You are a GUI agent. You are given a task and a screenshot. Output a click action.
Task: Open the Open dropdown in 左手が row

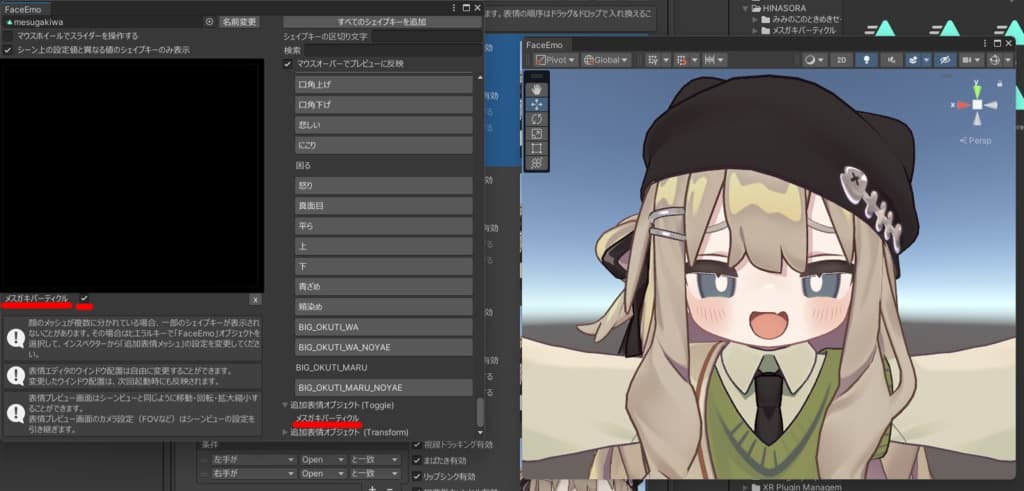tap(323, 460)
